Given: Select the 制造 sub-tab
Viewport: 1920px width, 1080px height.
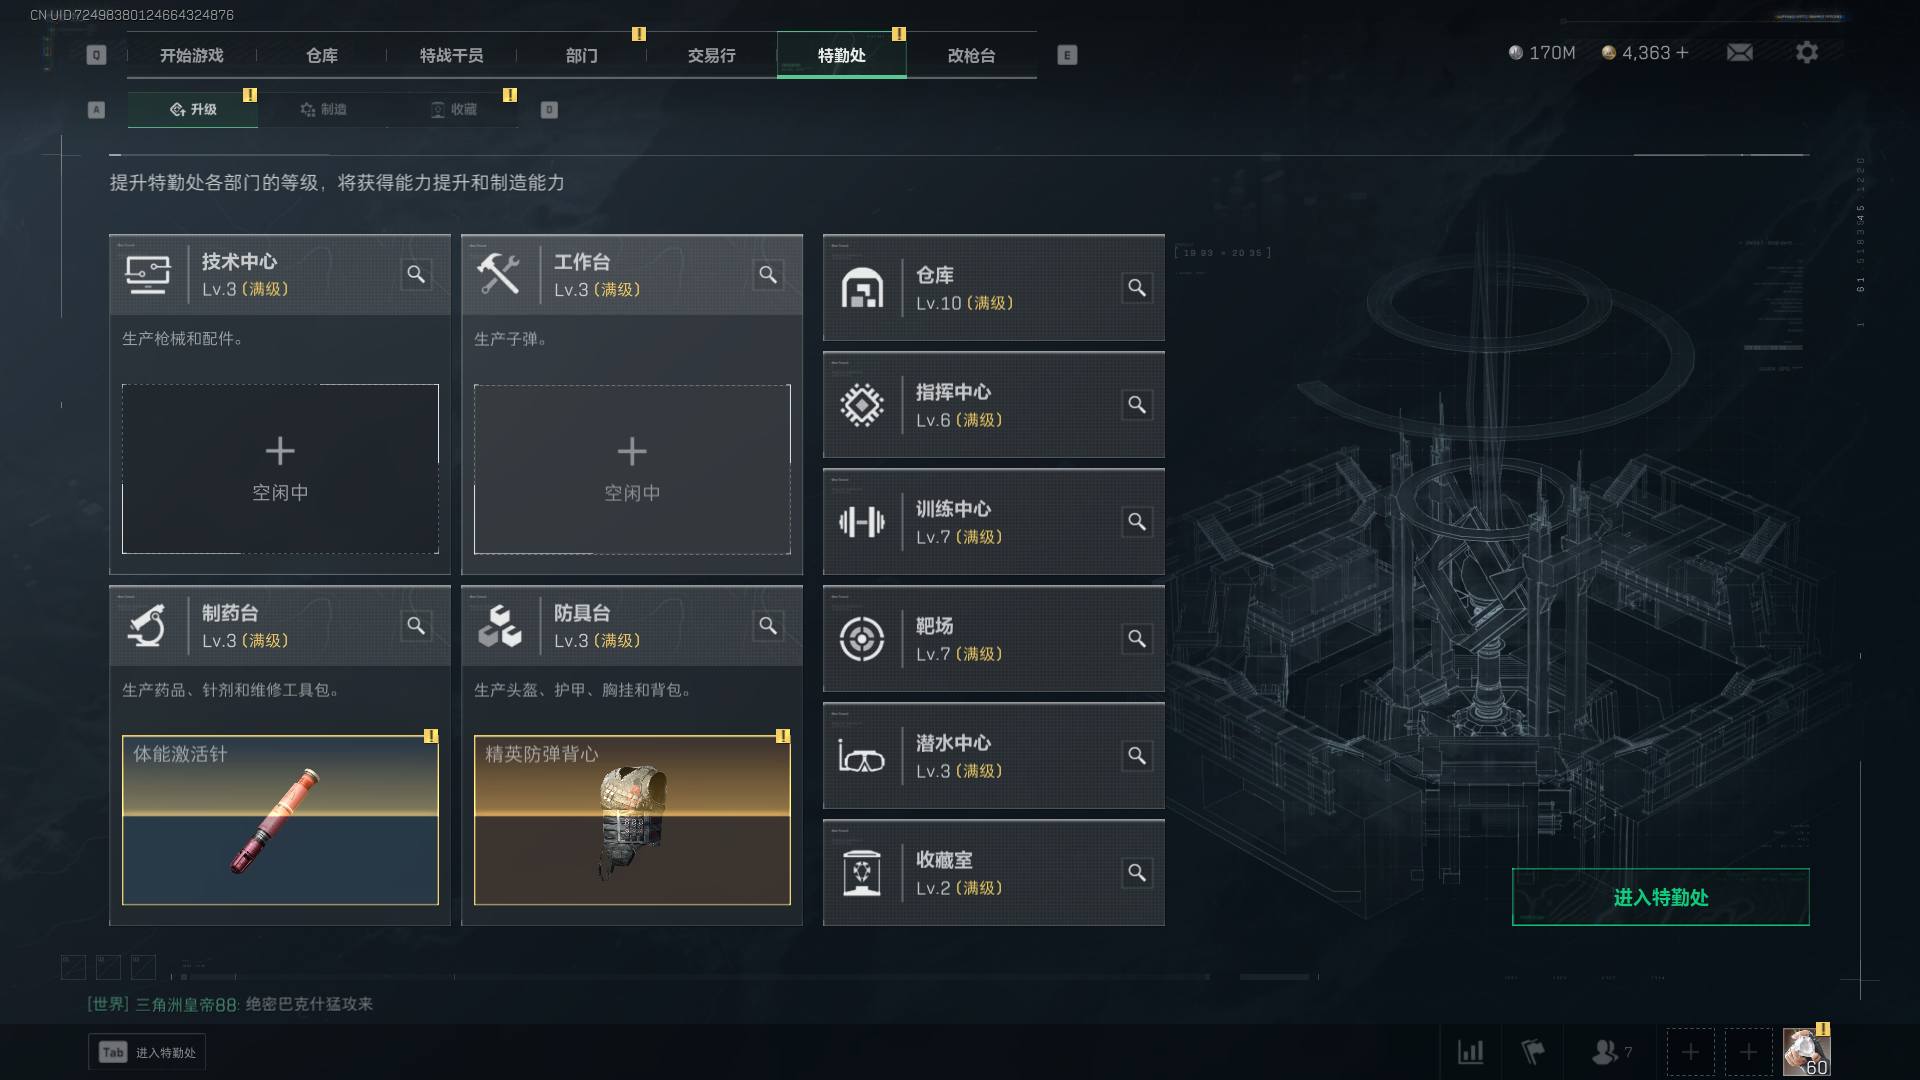Looking at the screenshot, I should [x=323, y=109].
